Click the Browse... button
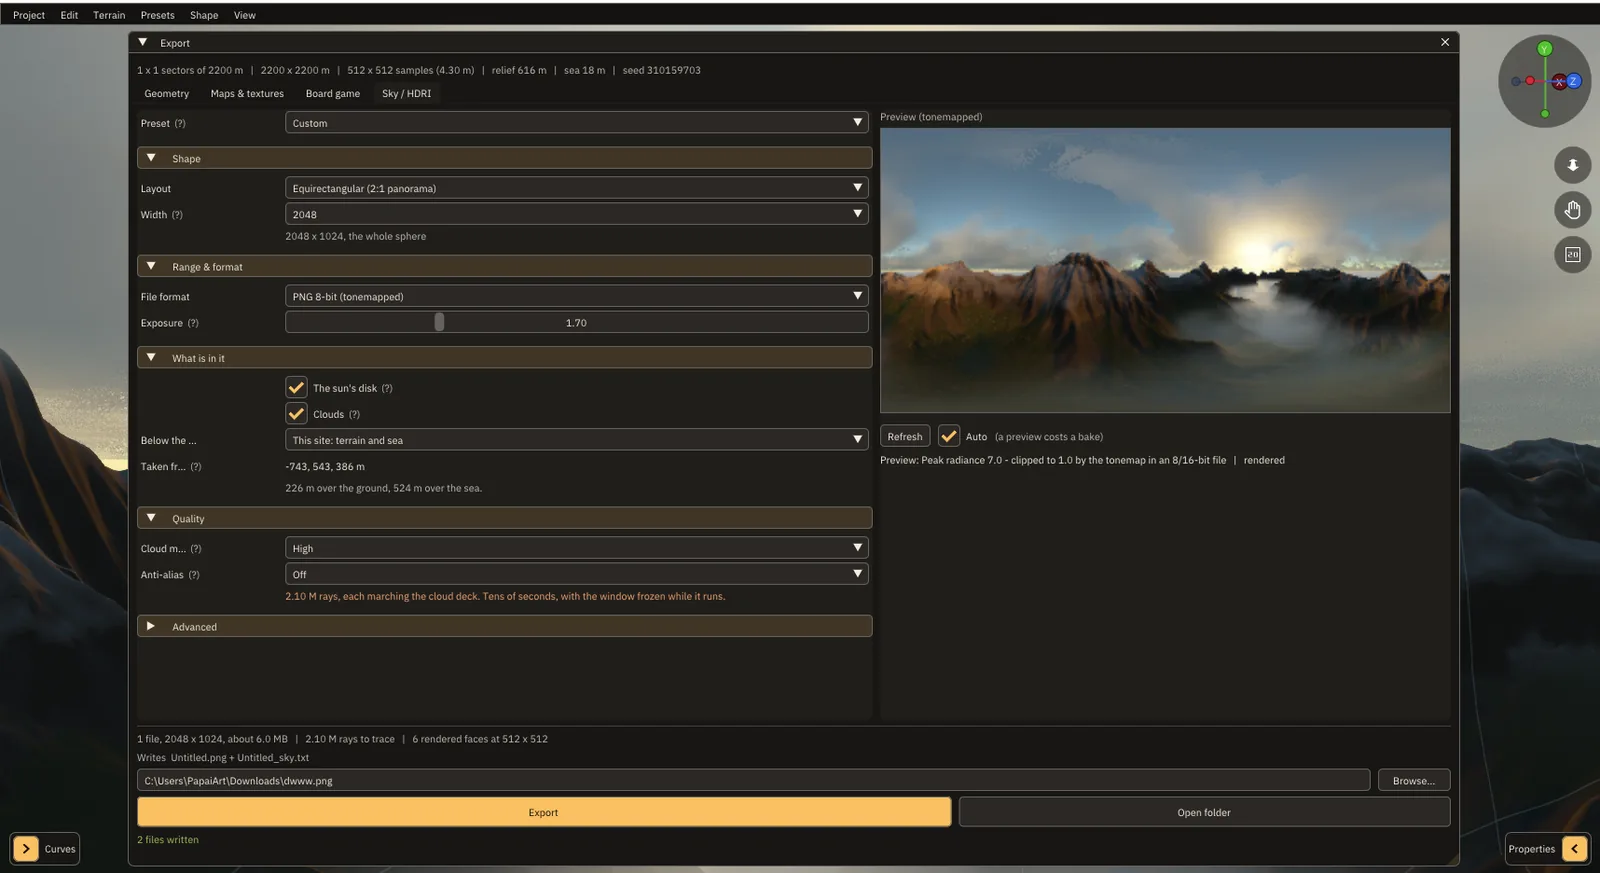This screenshot has height=873, width=1600. click(1414, 781)
